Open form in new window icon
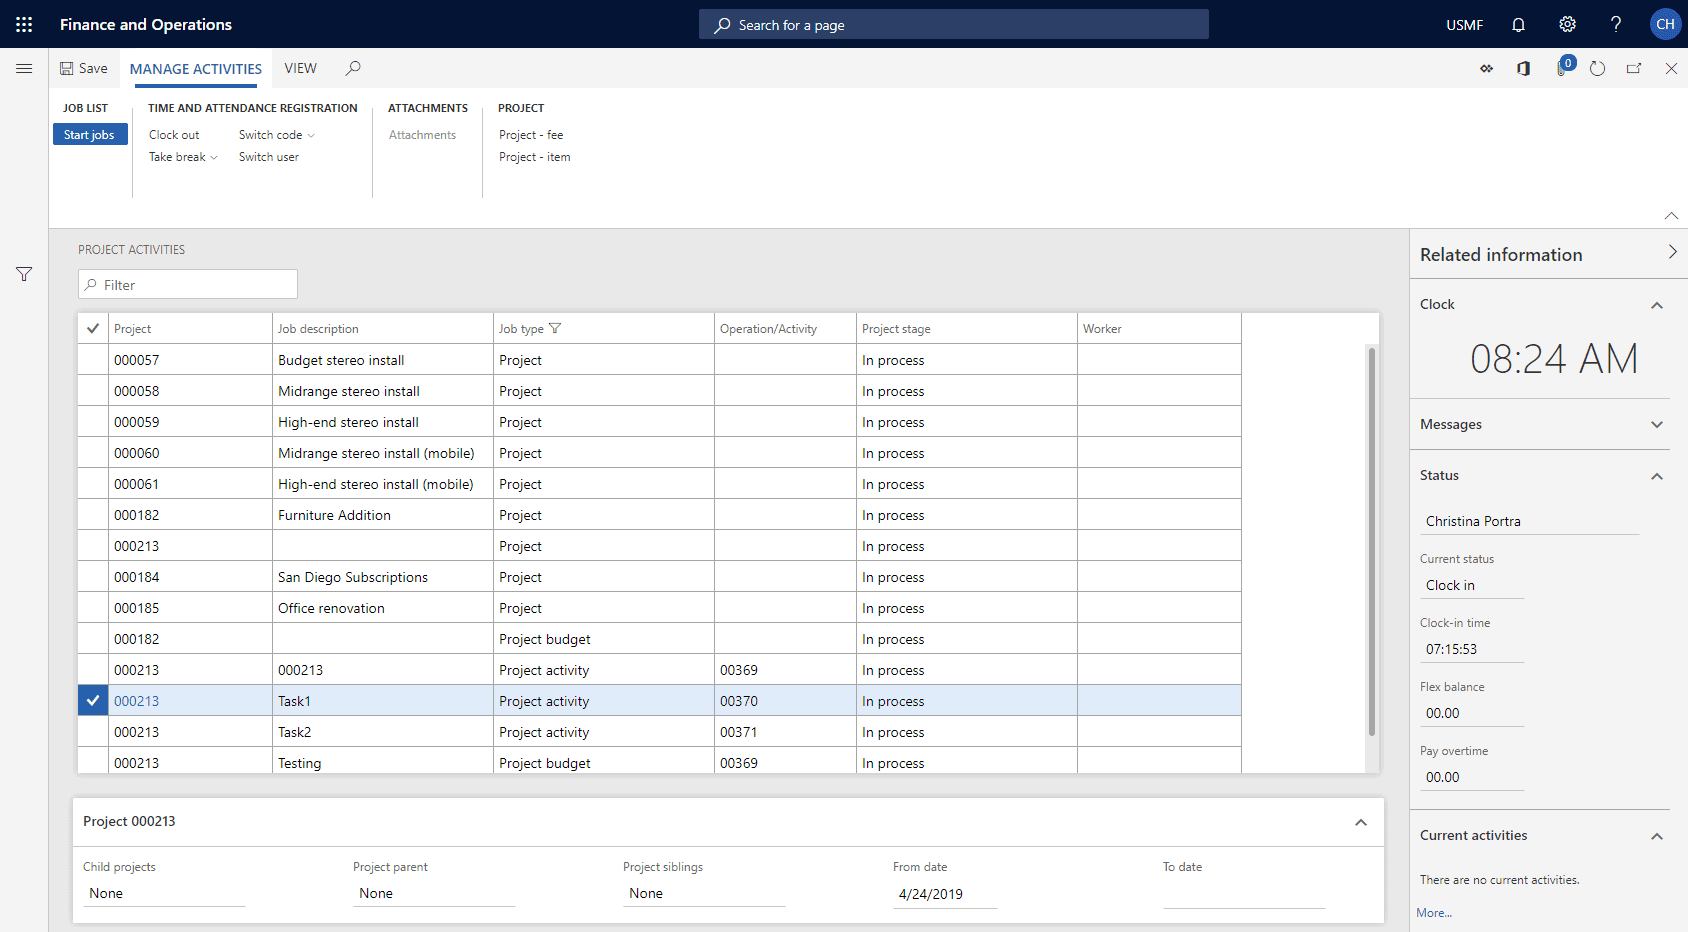The image size is (1688, 932). [1634, 68]
